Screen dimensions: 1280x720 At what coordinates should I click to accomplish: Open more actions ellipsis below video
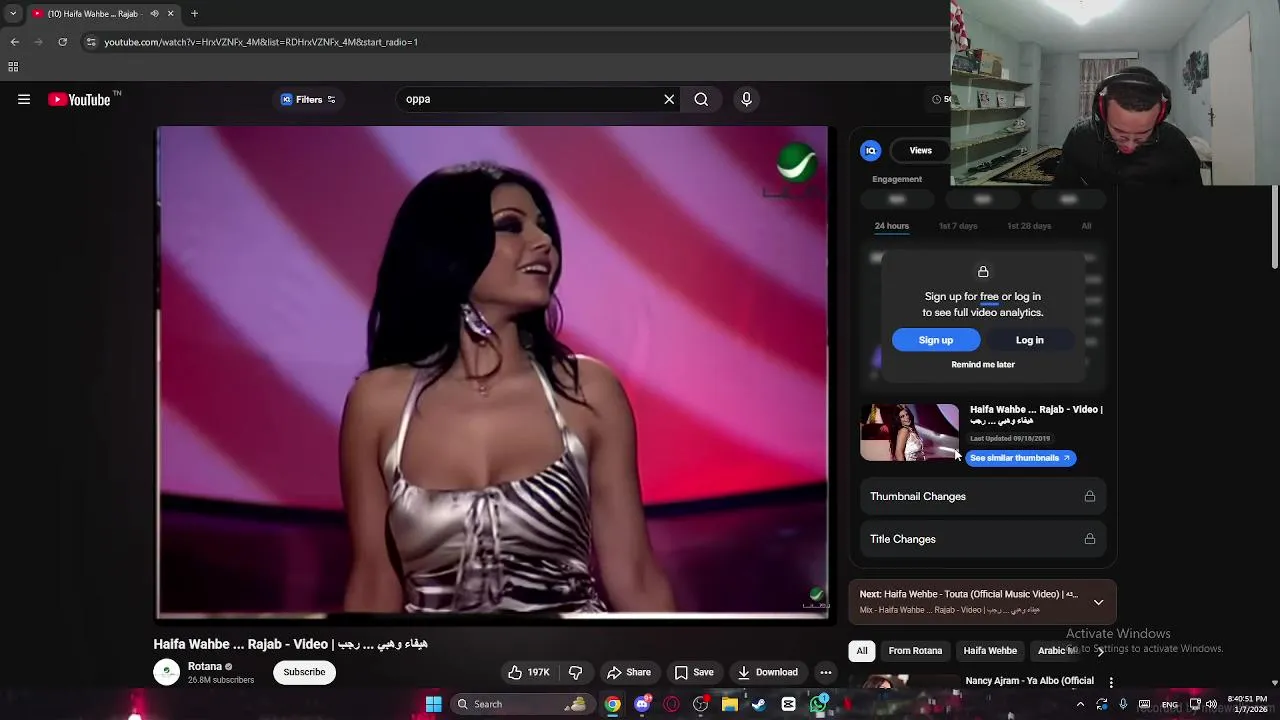point(826,673)
